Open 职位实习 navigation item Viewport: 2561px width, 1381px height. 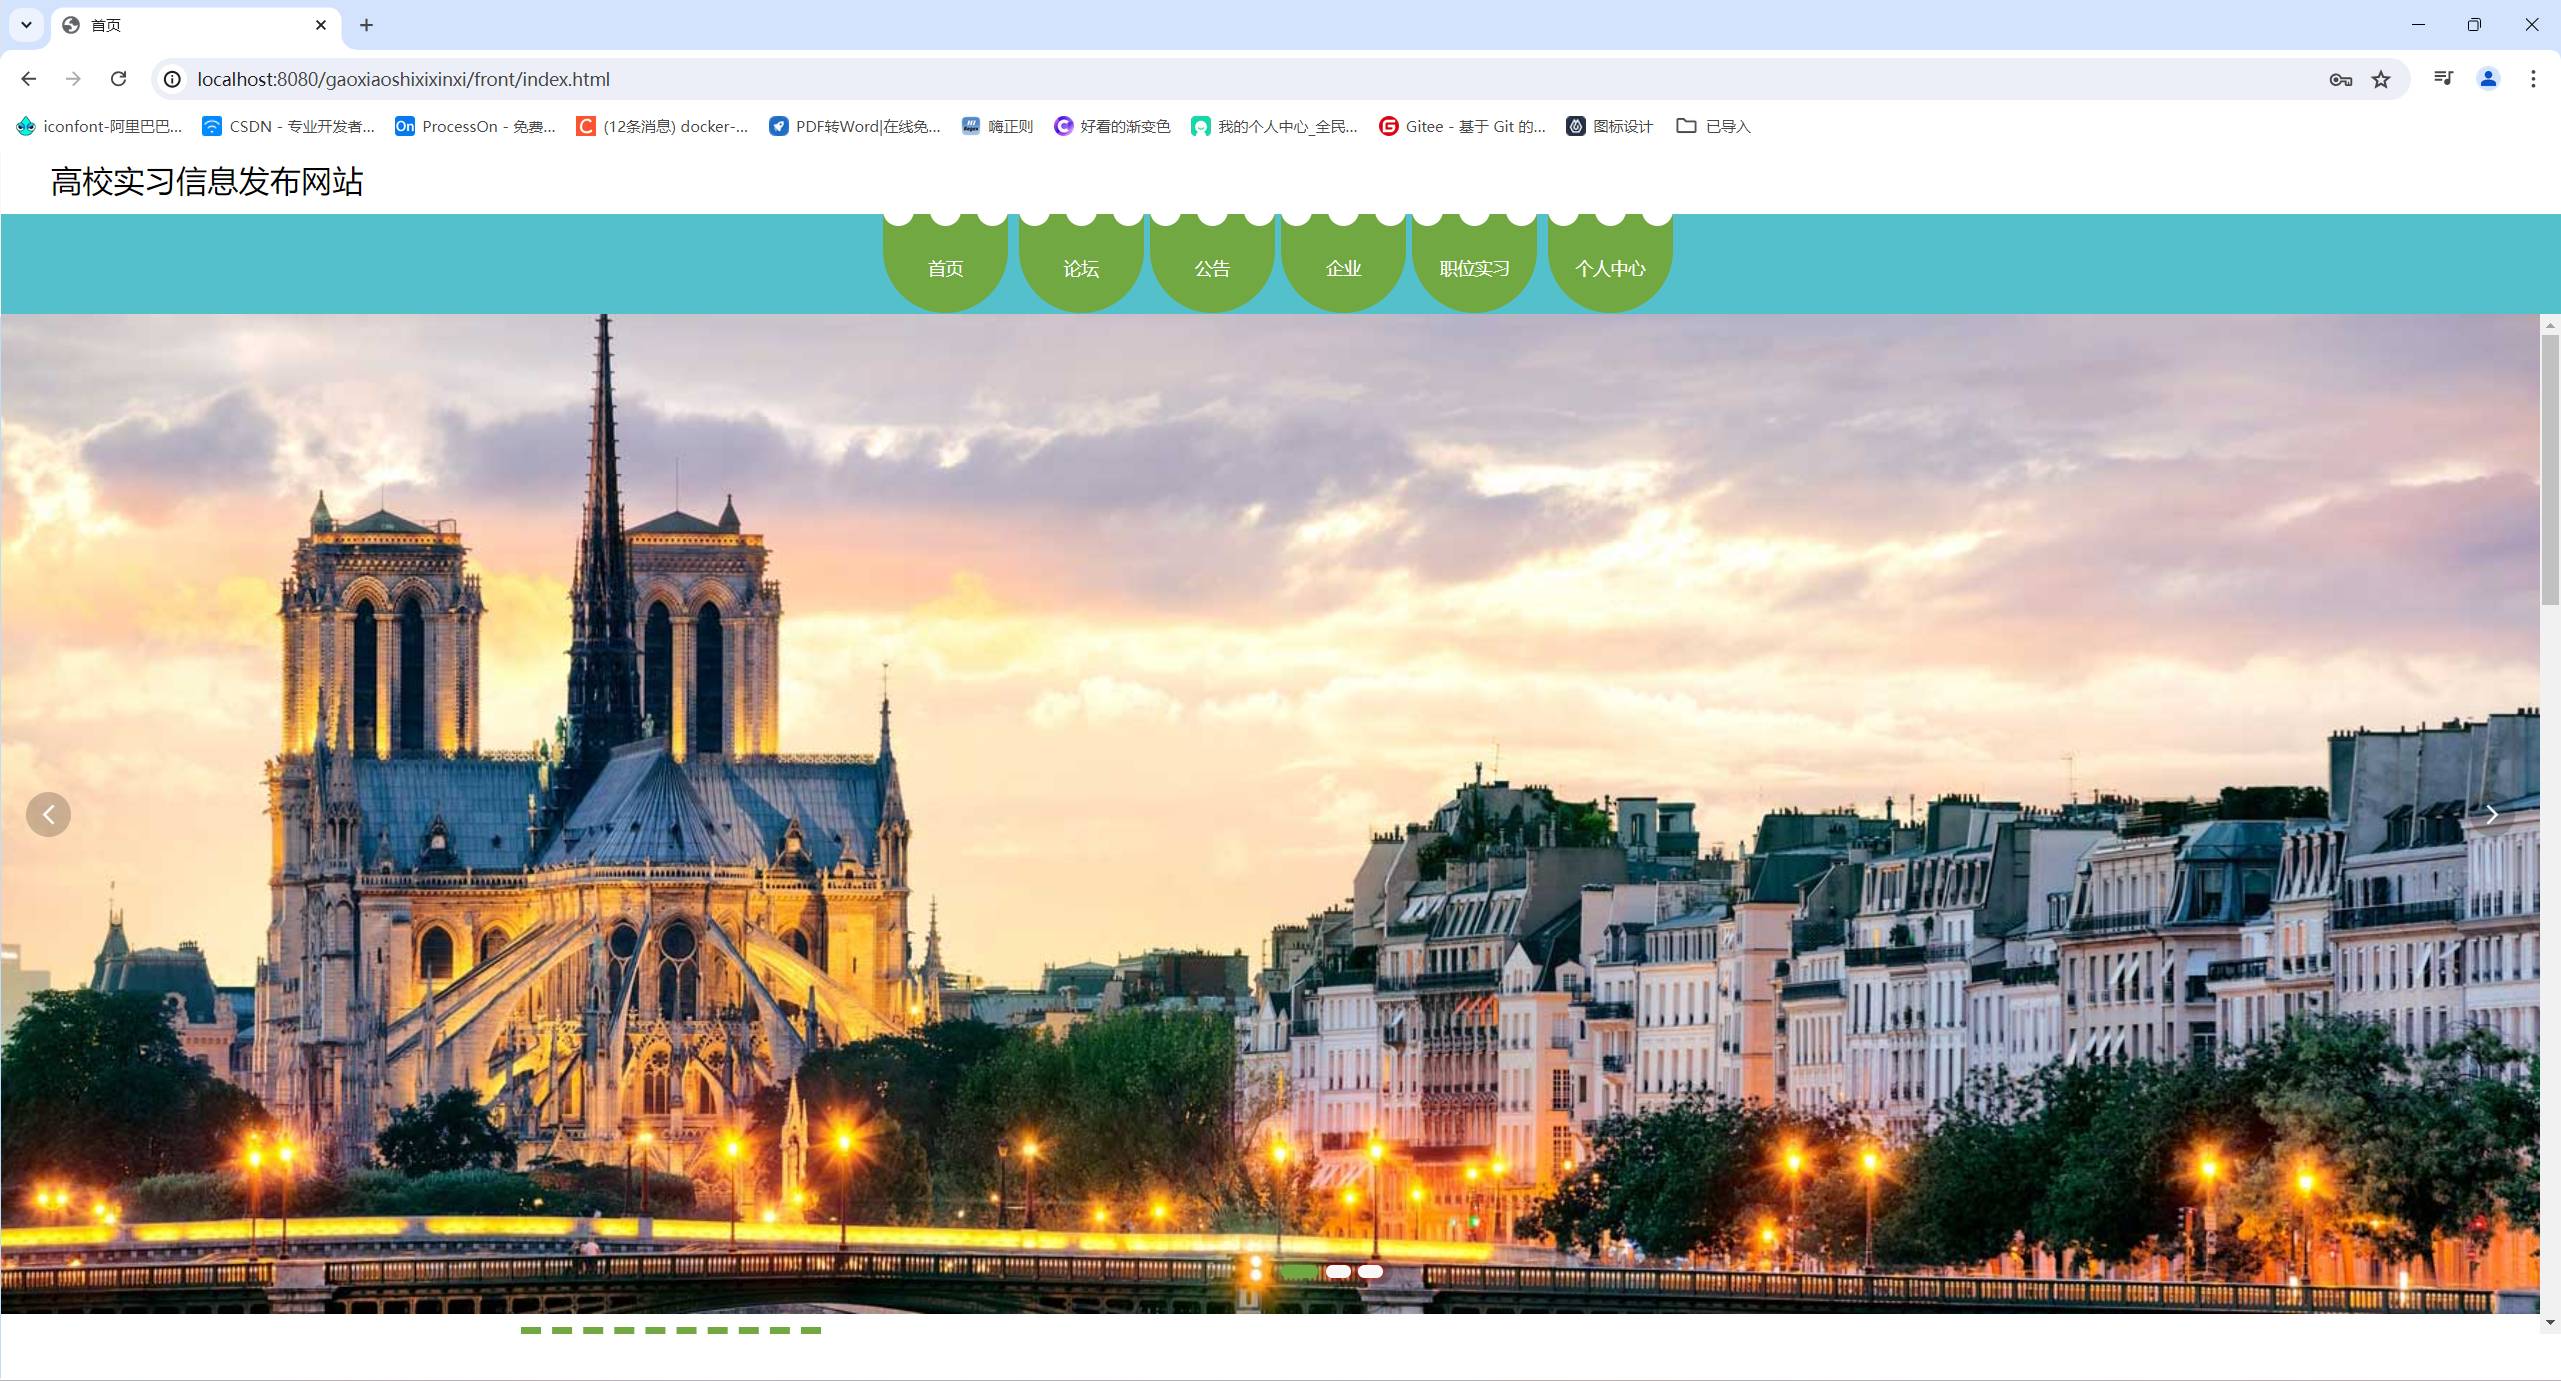point(1474,268)
